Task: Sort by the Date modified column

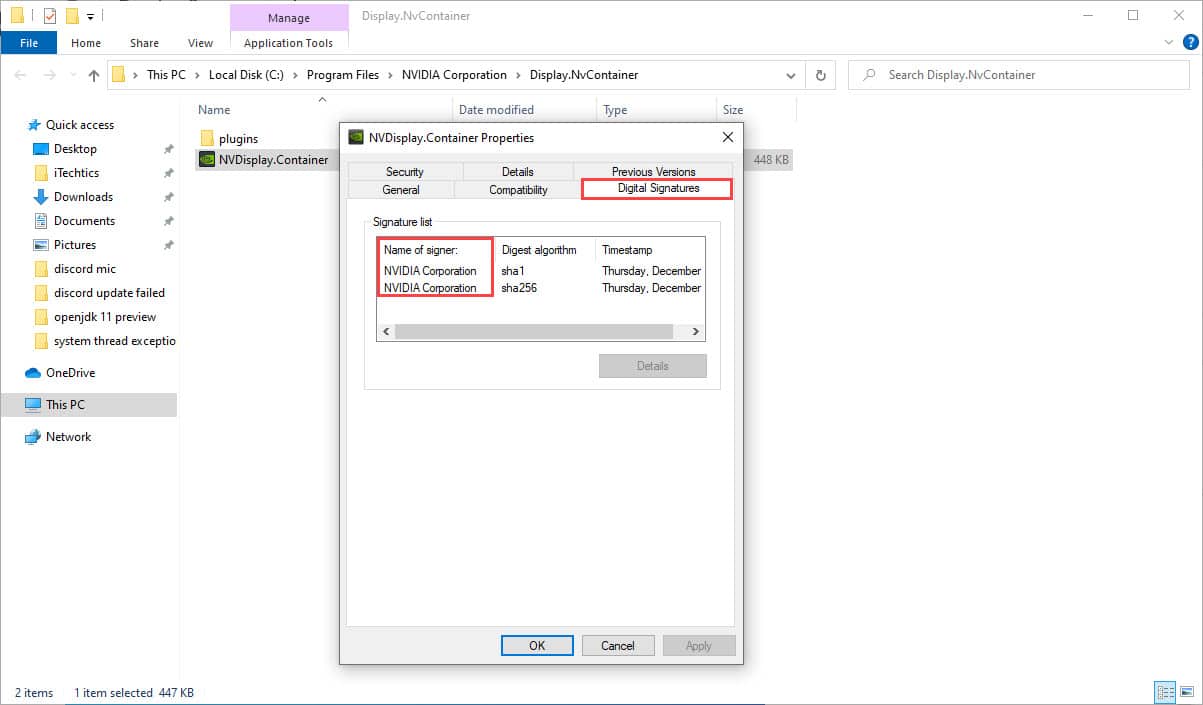Action: coord(496,110)
